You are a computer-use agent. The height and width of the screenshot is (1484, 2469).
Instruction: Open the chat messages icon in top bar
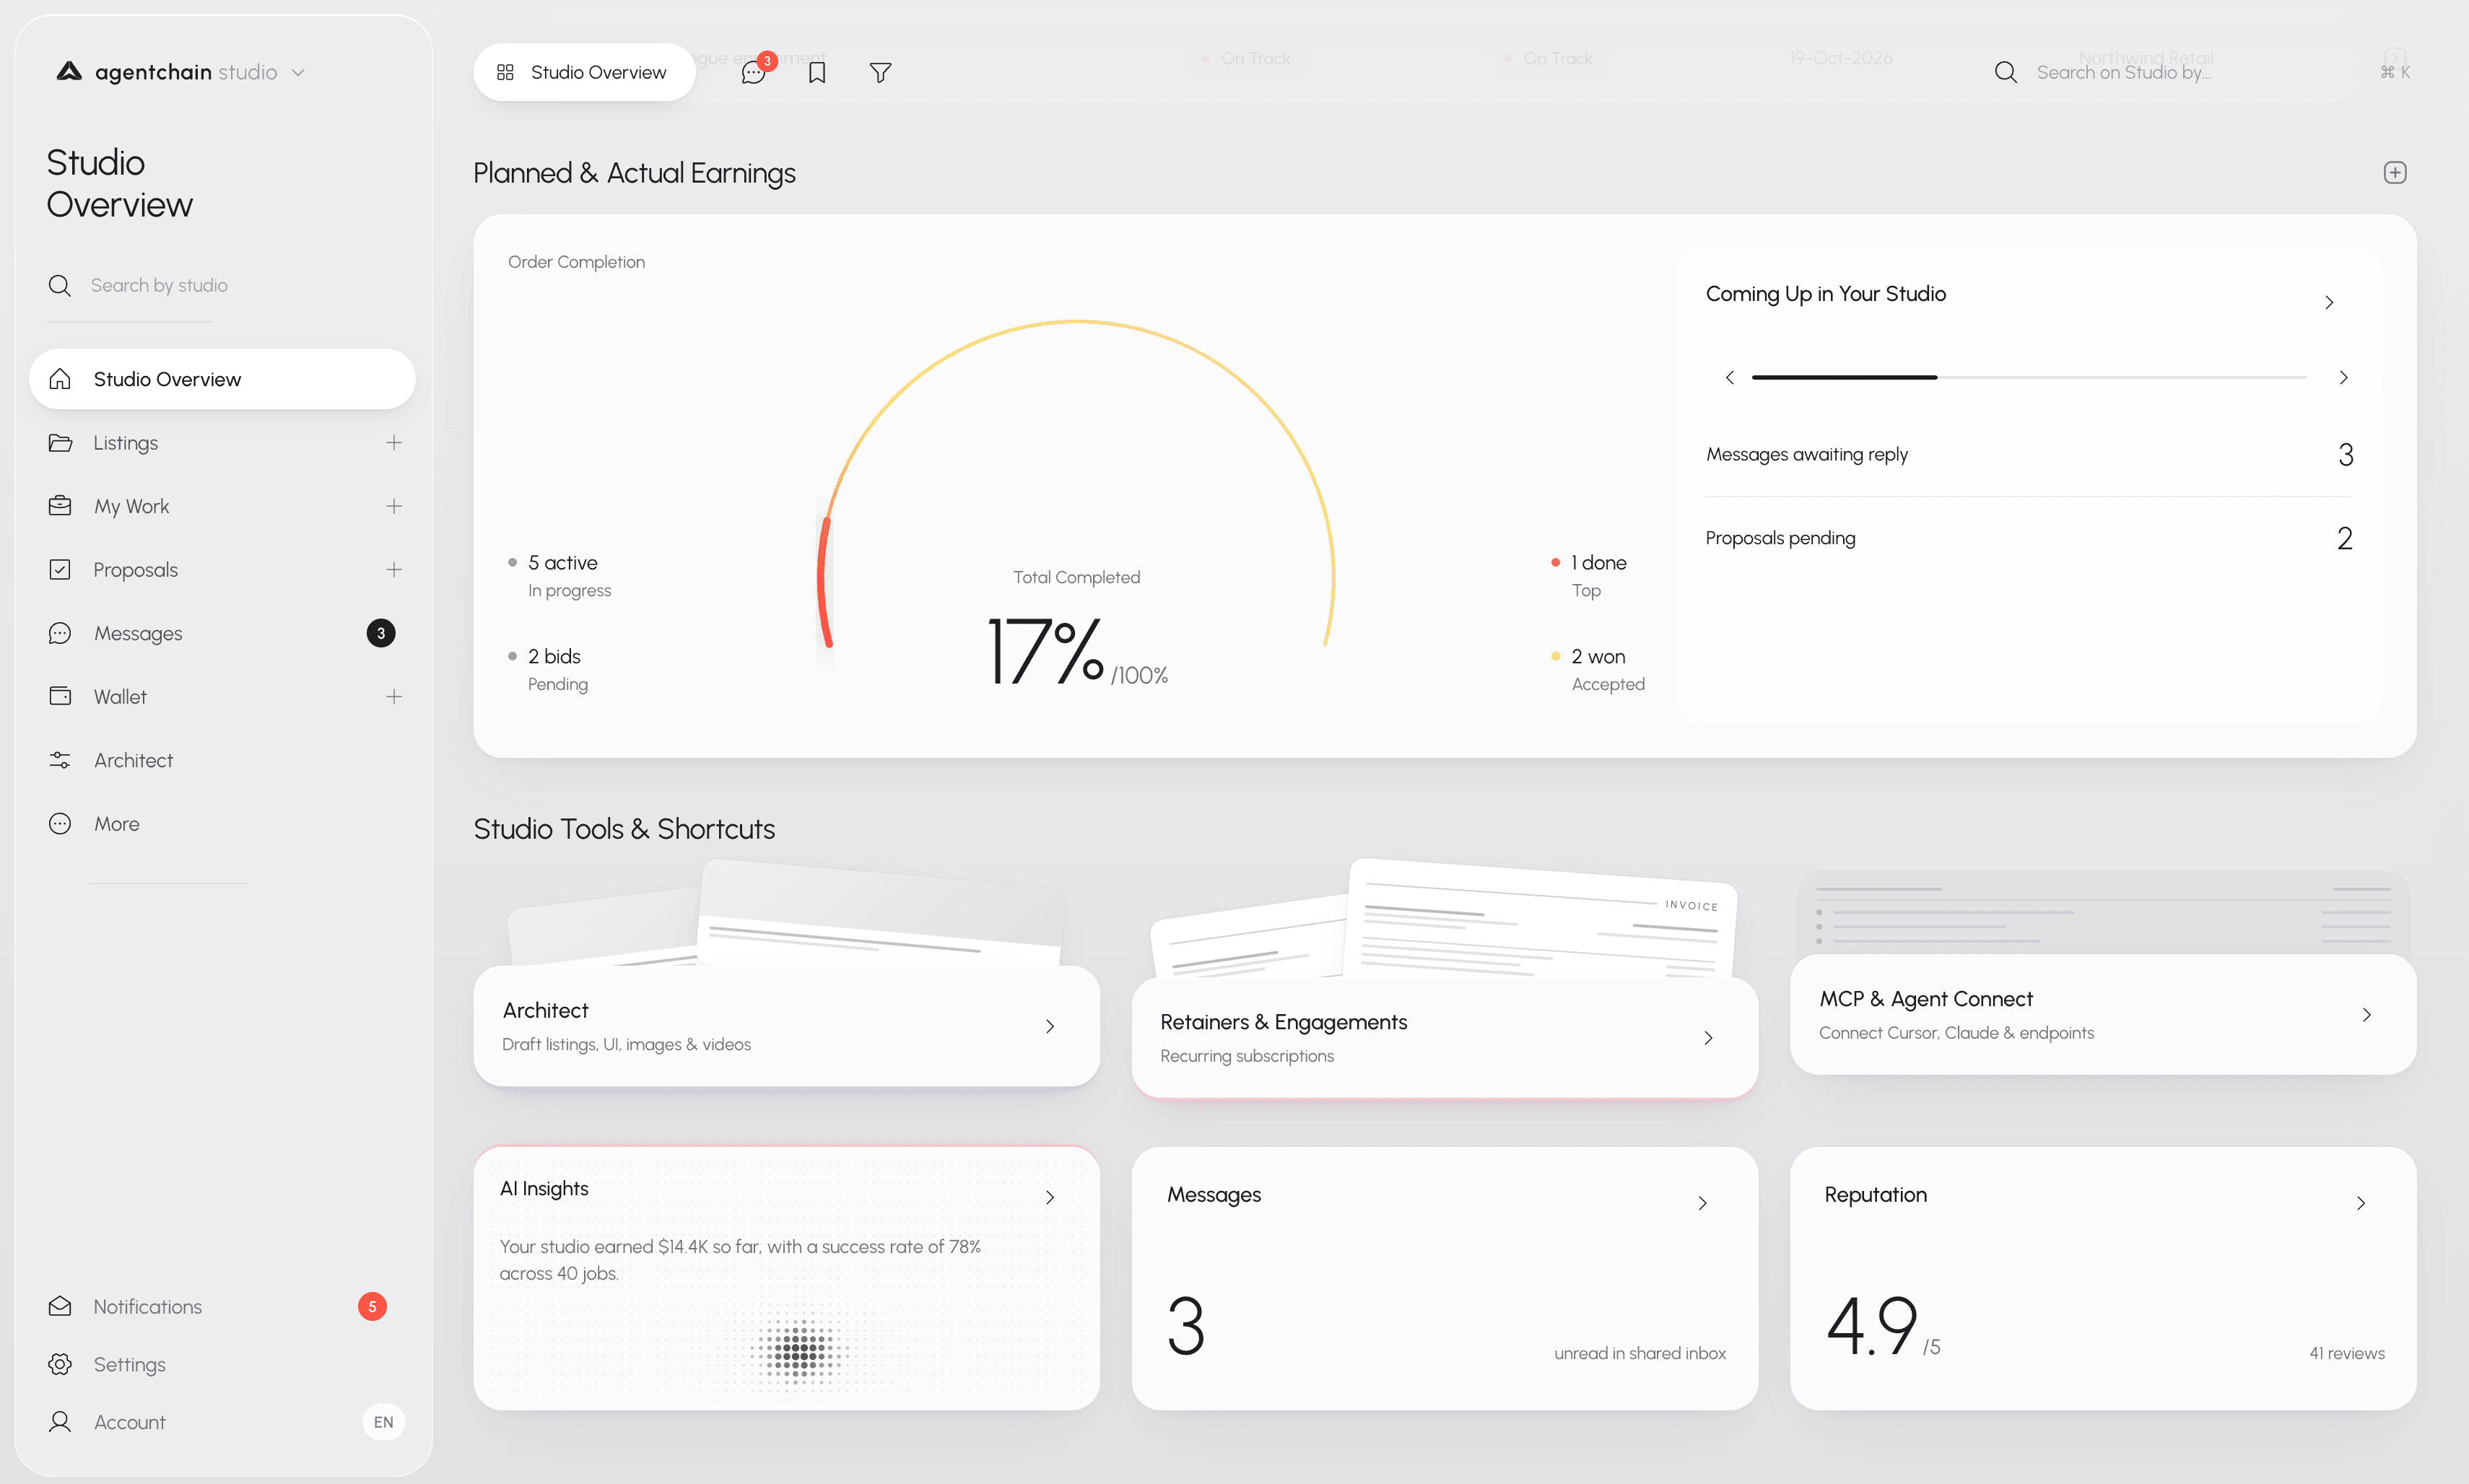(753, 72)
